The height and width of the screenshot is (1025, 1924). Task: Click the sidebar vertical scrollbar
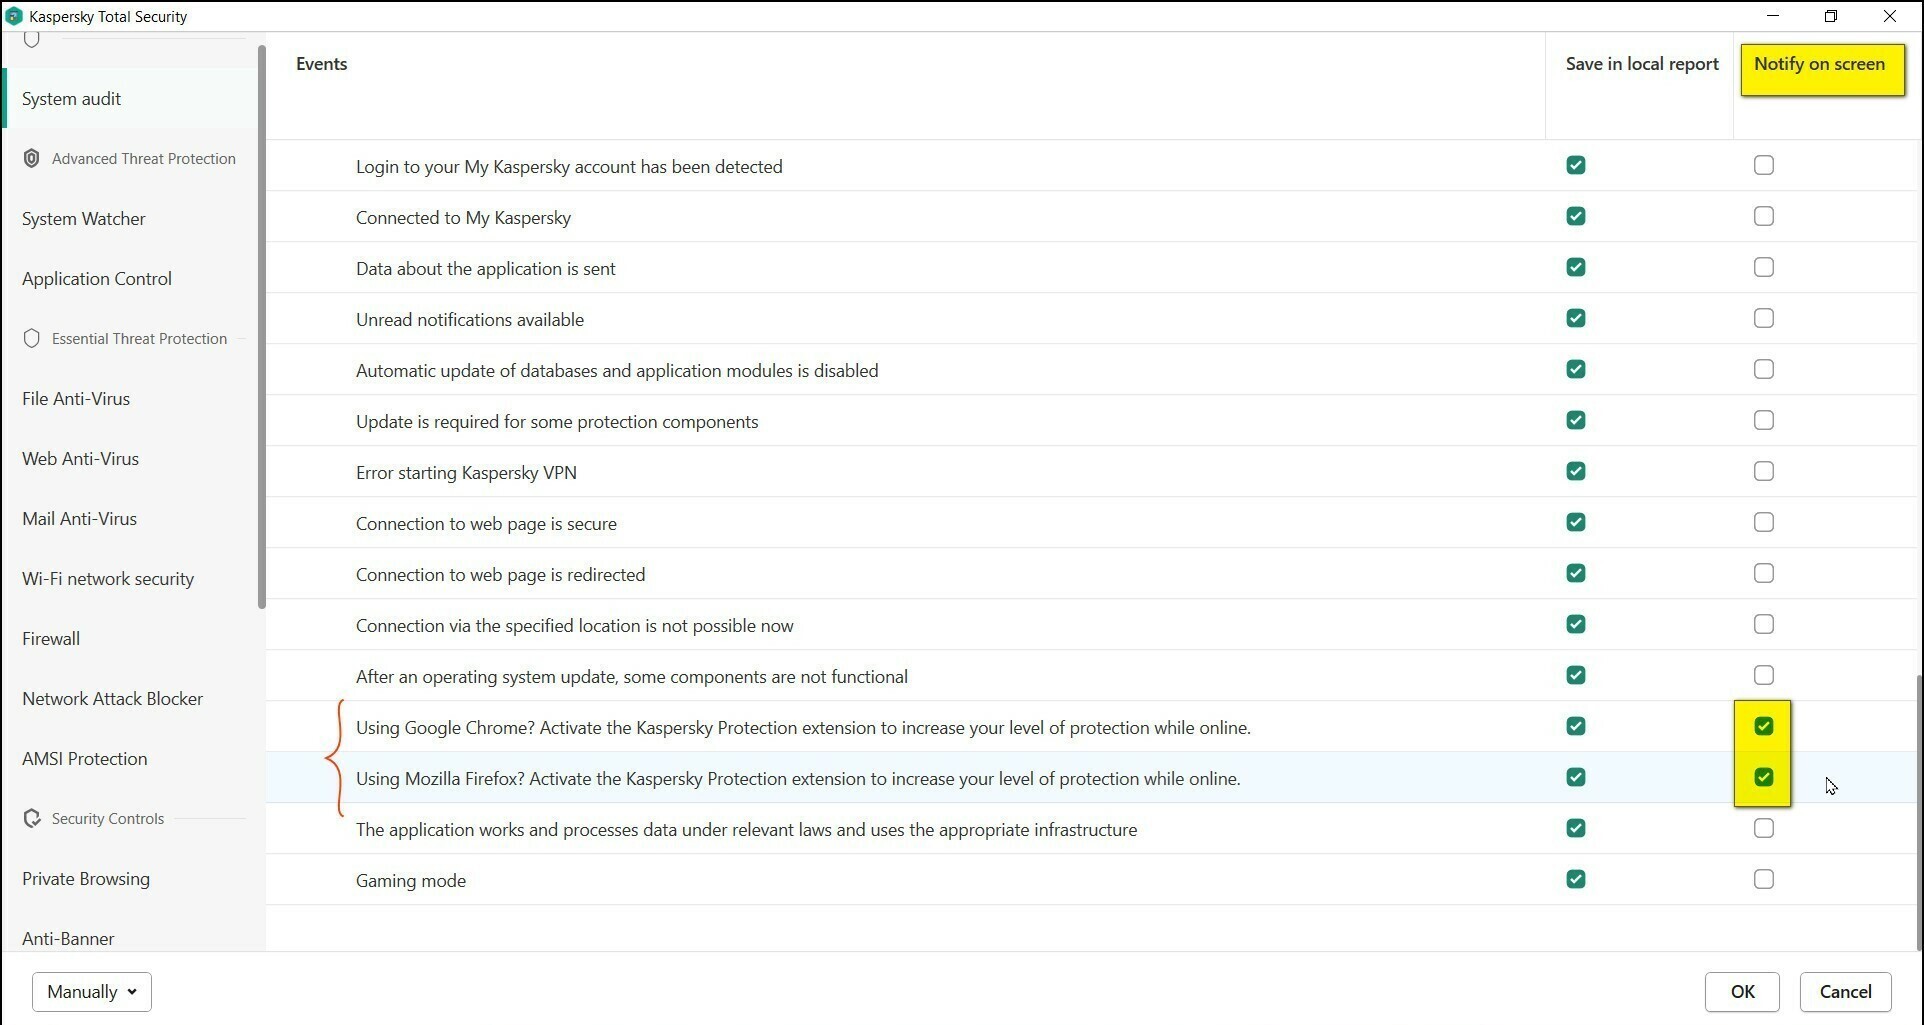point(262,326)
